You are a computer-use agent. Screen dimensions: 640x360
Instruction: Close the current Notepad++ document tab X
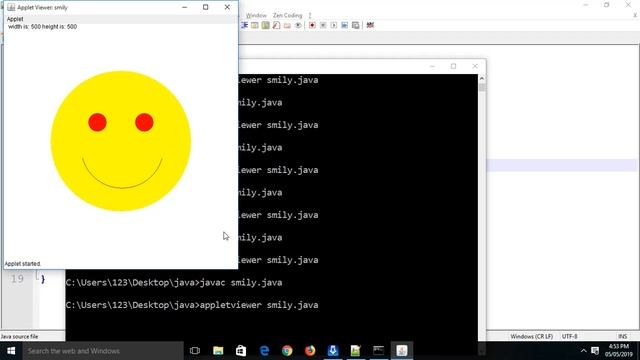coord(635,16)
